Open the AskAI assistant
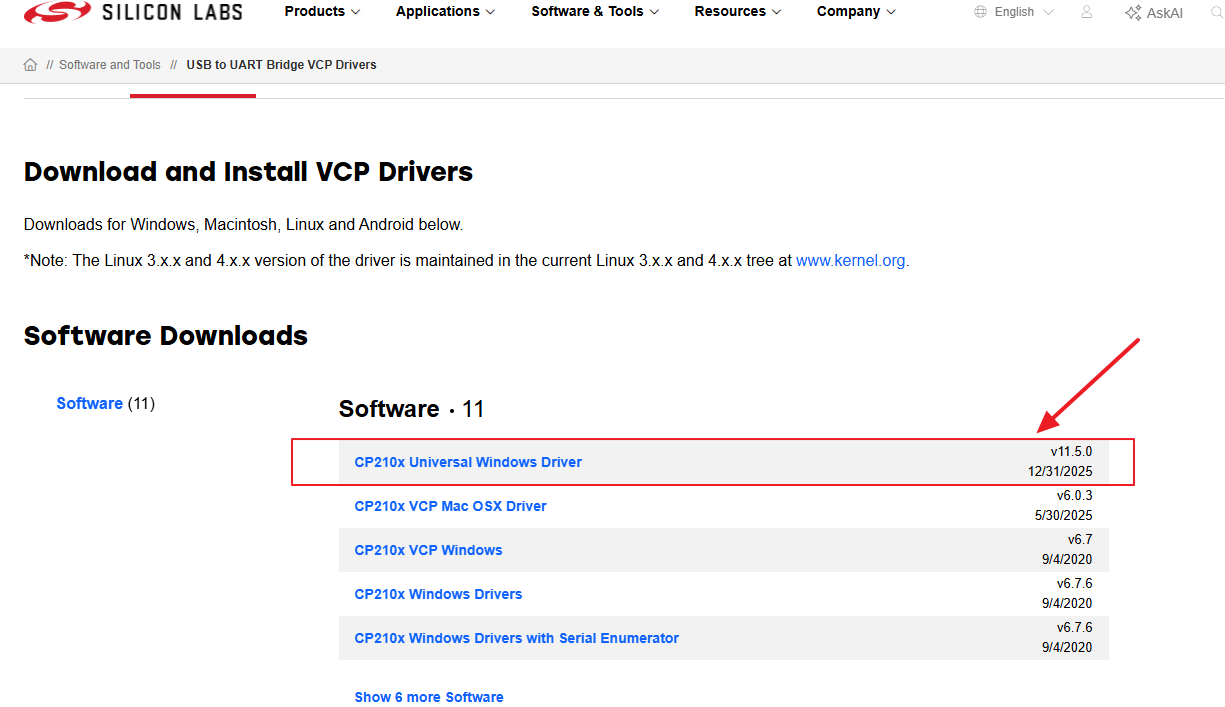 [1154, 13]
